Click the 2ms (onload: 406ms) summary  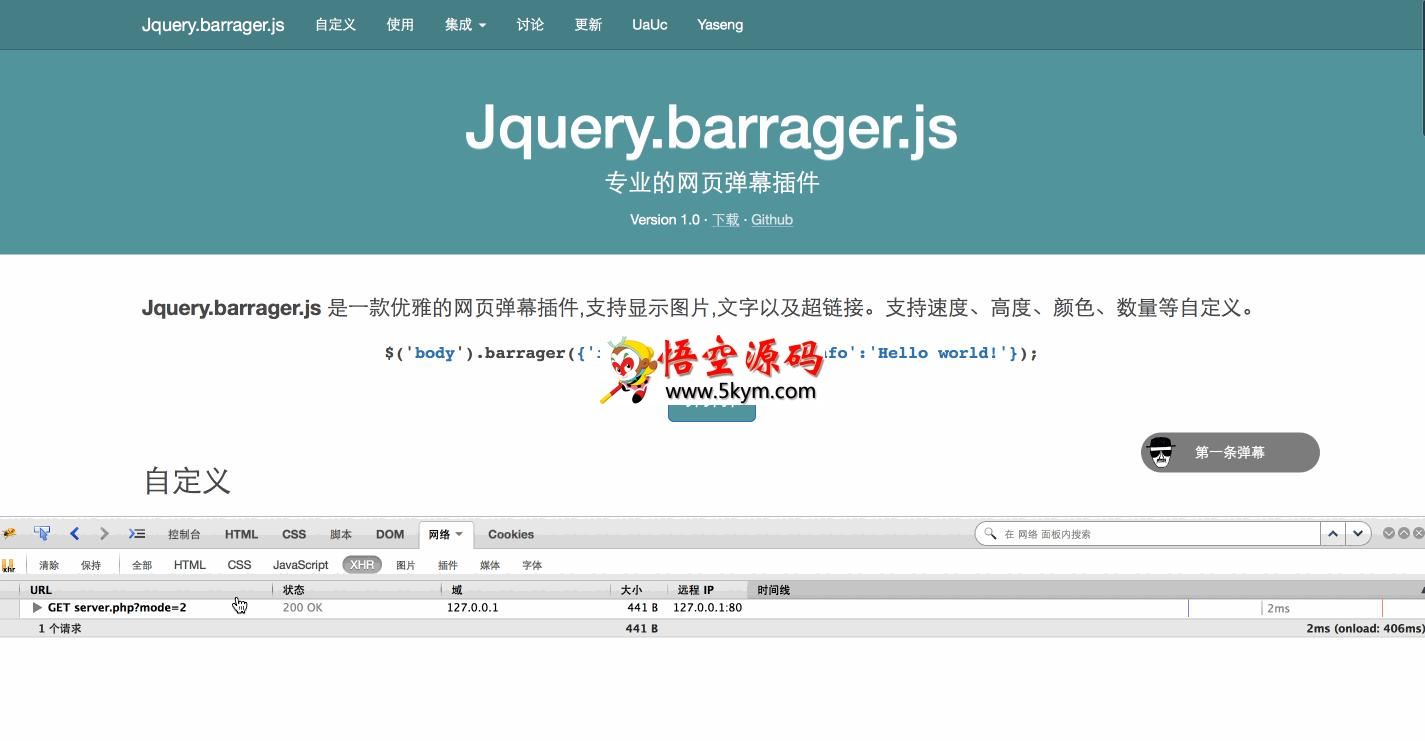click(x=1364, y=629)
